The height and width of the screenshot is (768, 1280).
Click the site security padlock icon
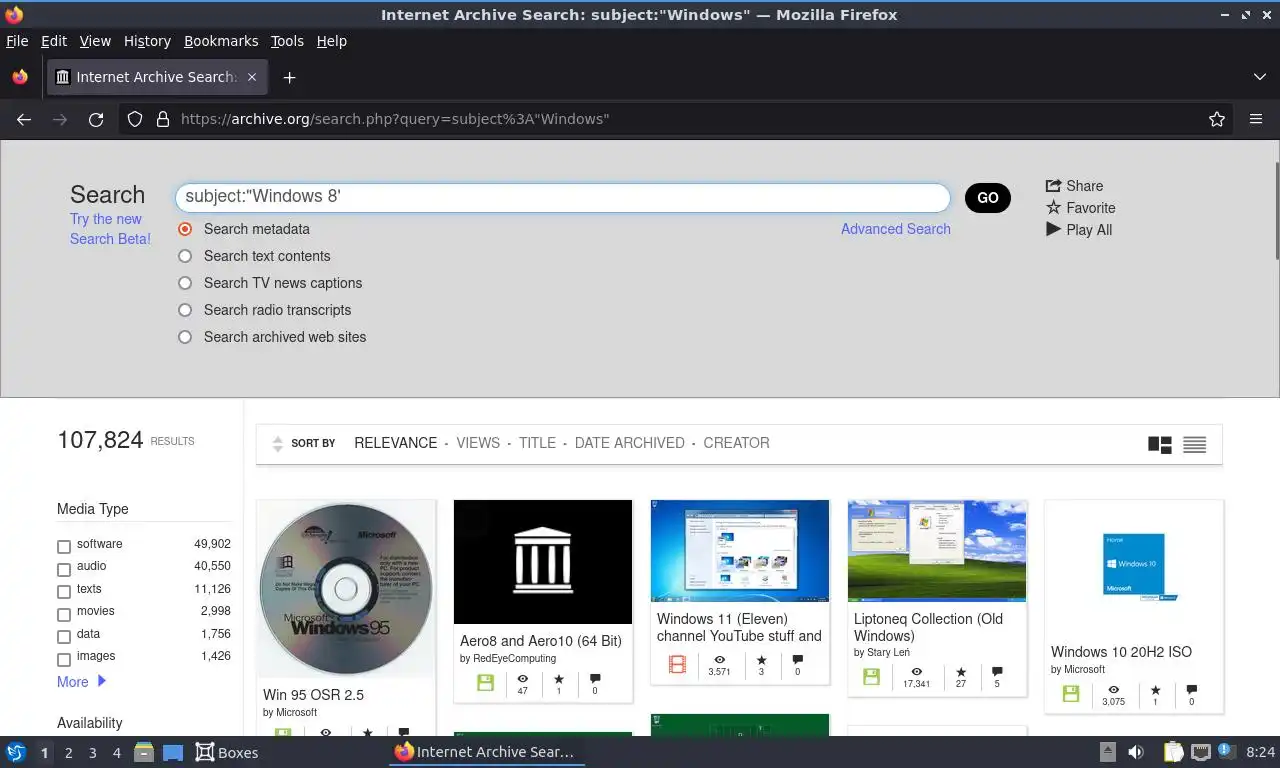point(163,119)
